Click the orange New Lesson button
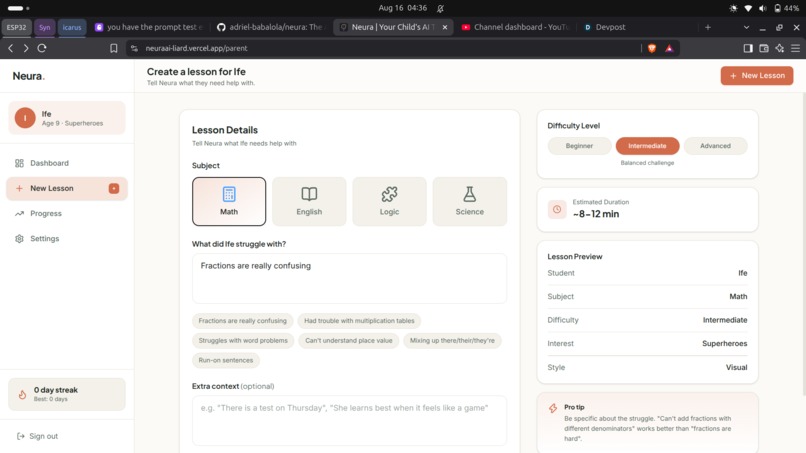Image resolution: width=806 pixels, height=453 pixels. [x=757, y=76]
